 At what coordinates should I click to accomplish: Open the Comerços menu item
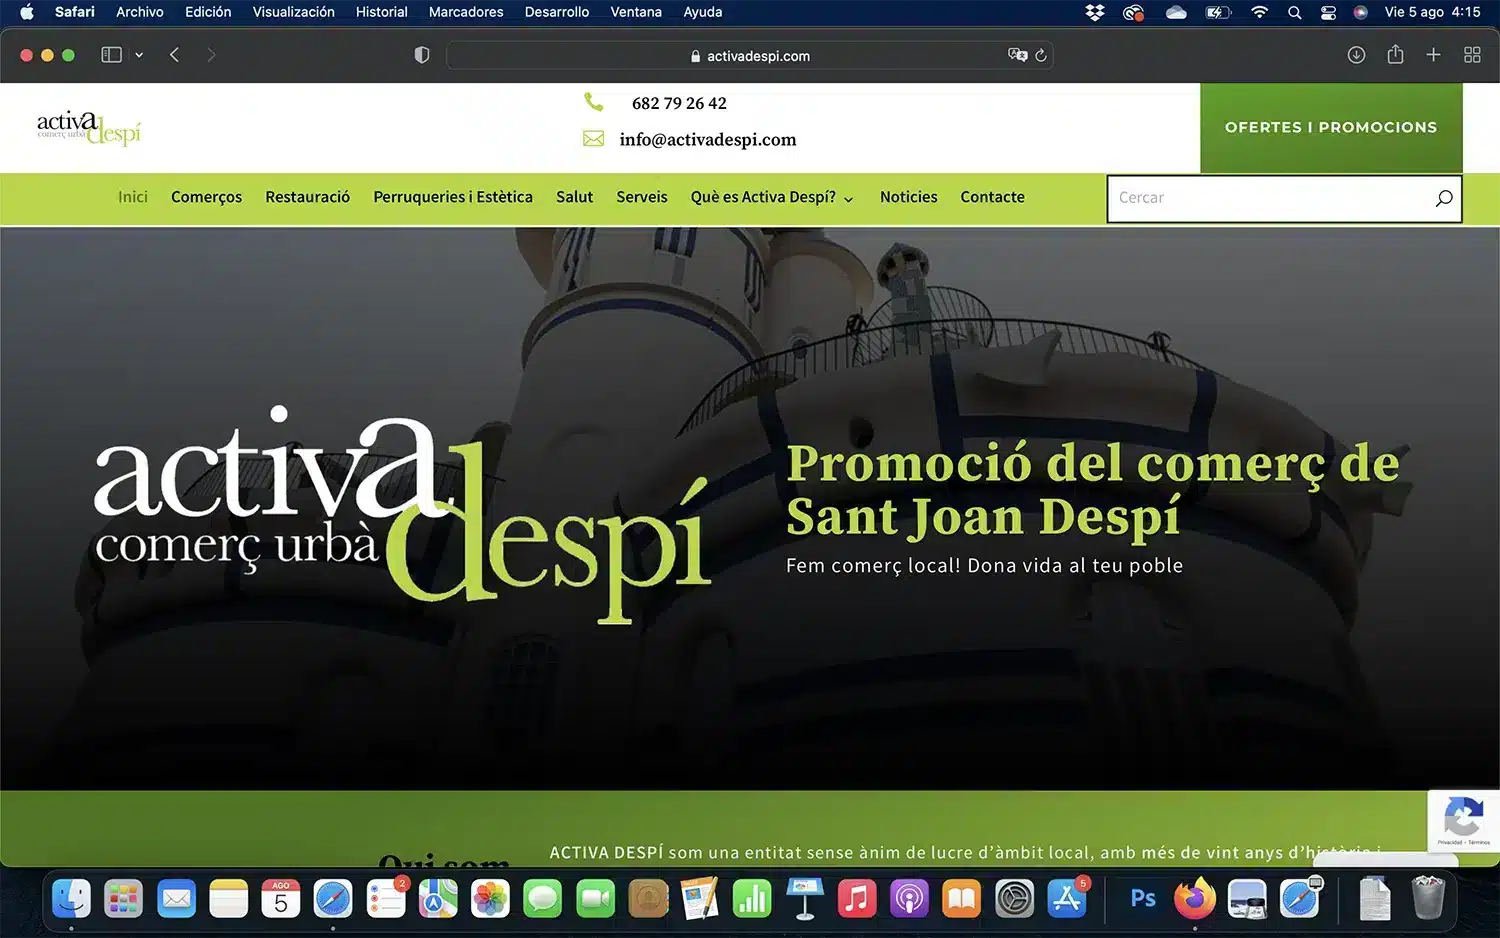pos(206,197)
